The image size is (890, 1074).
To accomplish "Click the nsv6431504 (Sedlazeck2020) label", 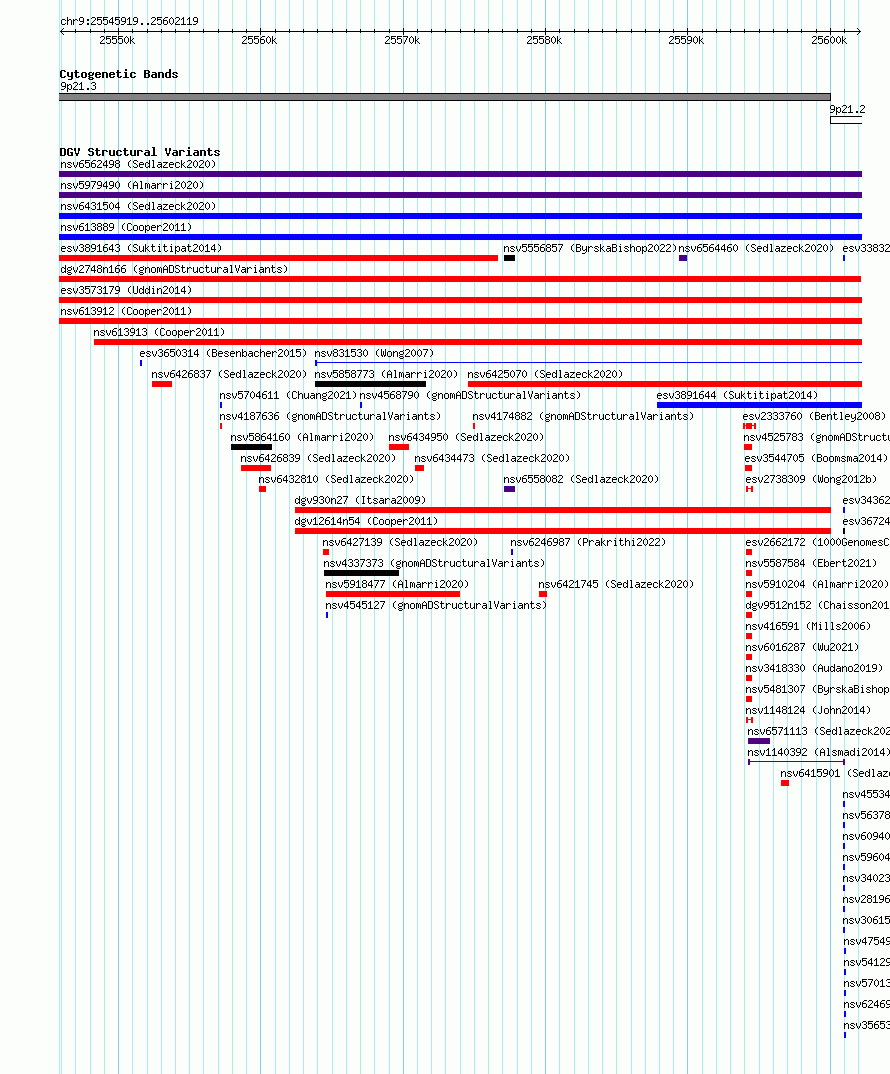I will pos(138,206).
